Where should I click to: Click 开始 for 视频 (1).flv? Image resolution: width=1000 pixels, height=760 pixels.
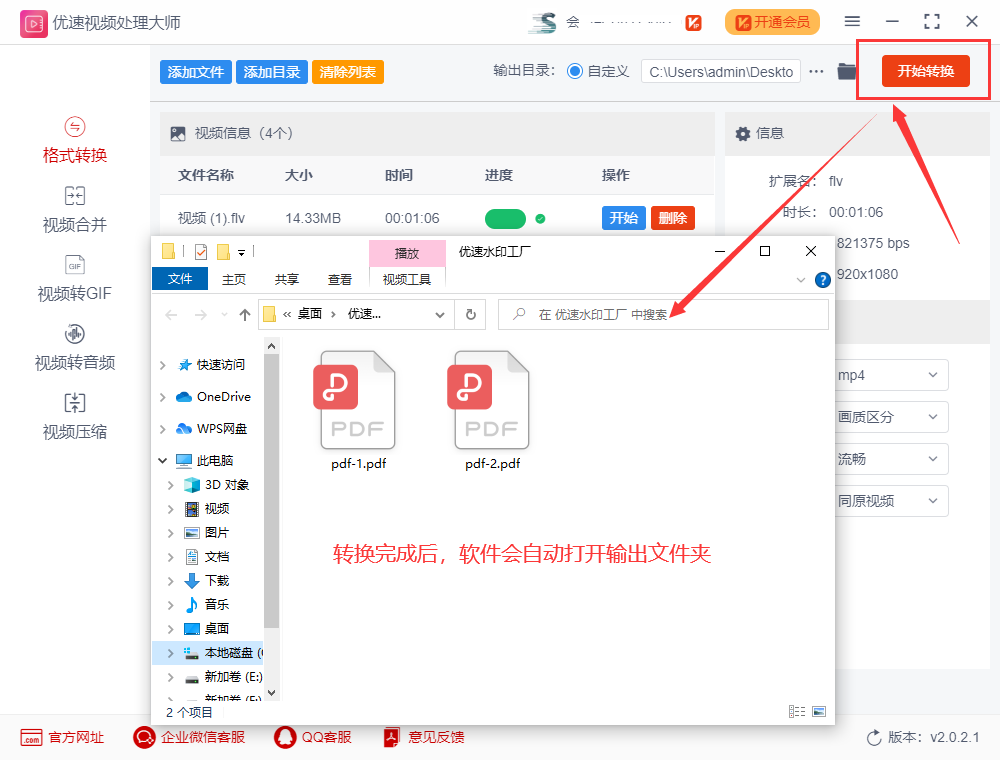pyautogui.click(x=624, y=218)
